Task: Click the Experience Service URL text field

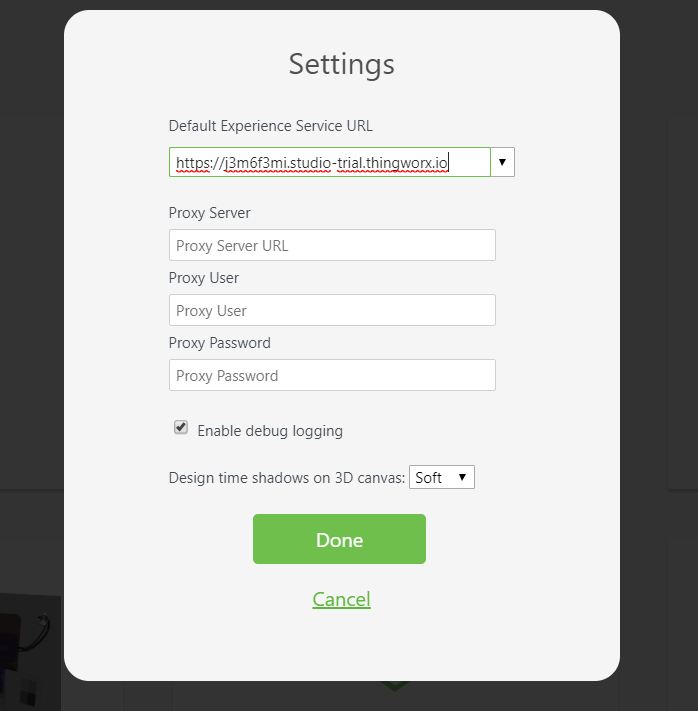Action: coord(329,163)
